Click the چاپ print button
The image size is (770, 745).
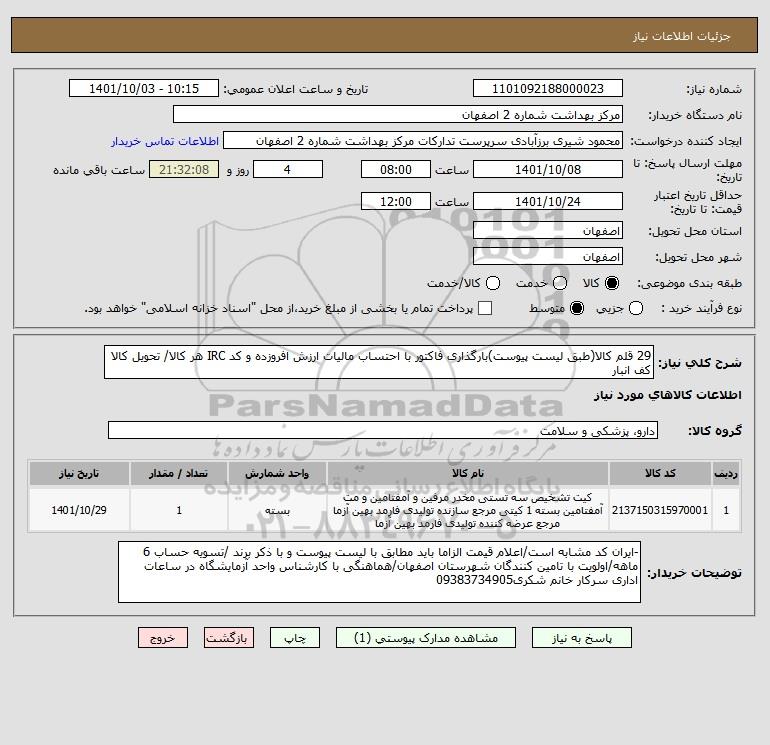[x=295, y=638]
